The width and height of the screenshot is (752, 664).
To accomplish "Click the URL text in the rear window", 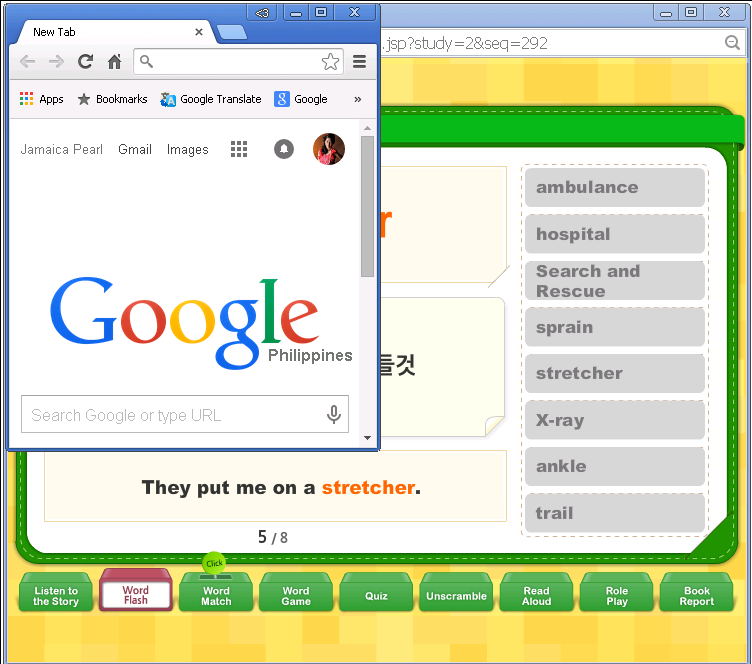I will click(465, 43).
